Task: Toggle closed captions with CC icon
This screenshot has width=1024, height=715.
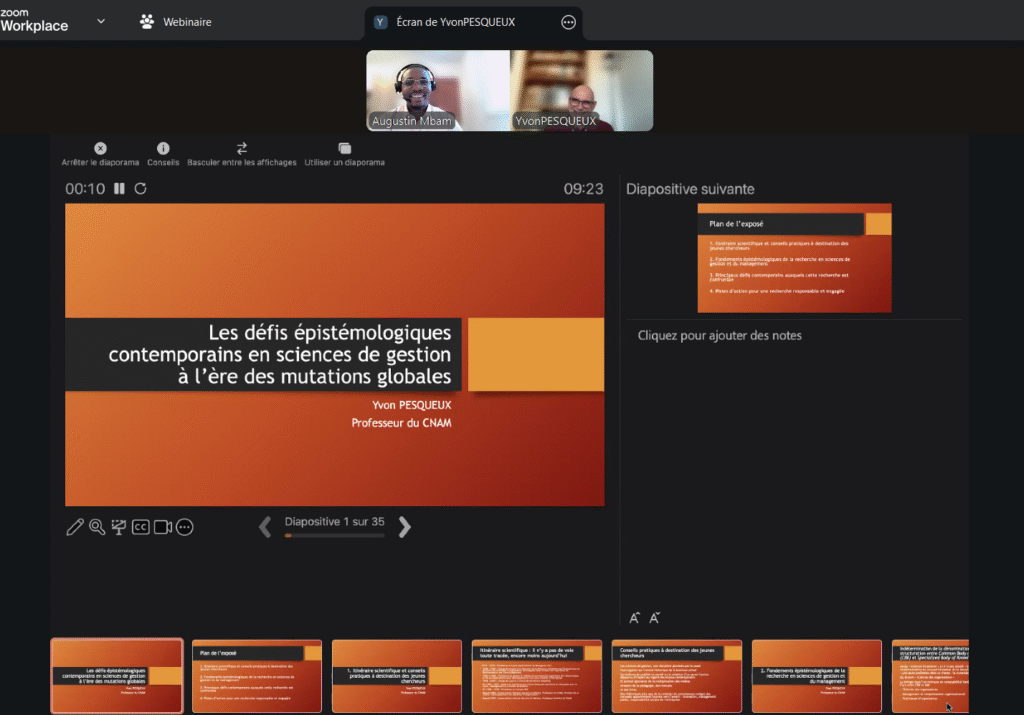Action: [x=141, y=527]
